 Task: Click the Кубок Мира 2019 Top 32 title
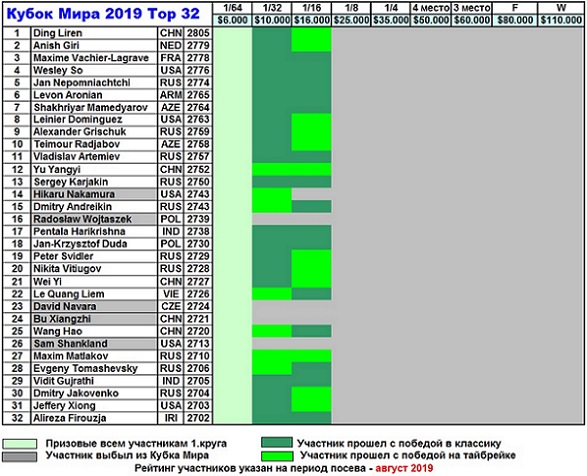[103, 13]
